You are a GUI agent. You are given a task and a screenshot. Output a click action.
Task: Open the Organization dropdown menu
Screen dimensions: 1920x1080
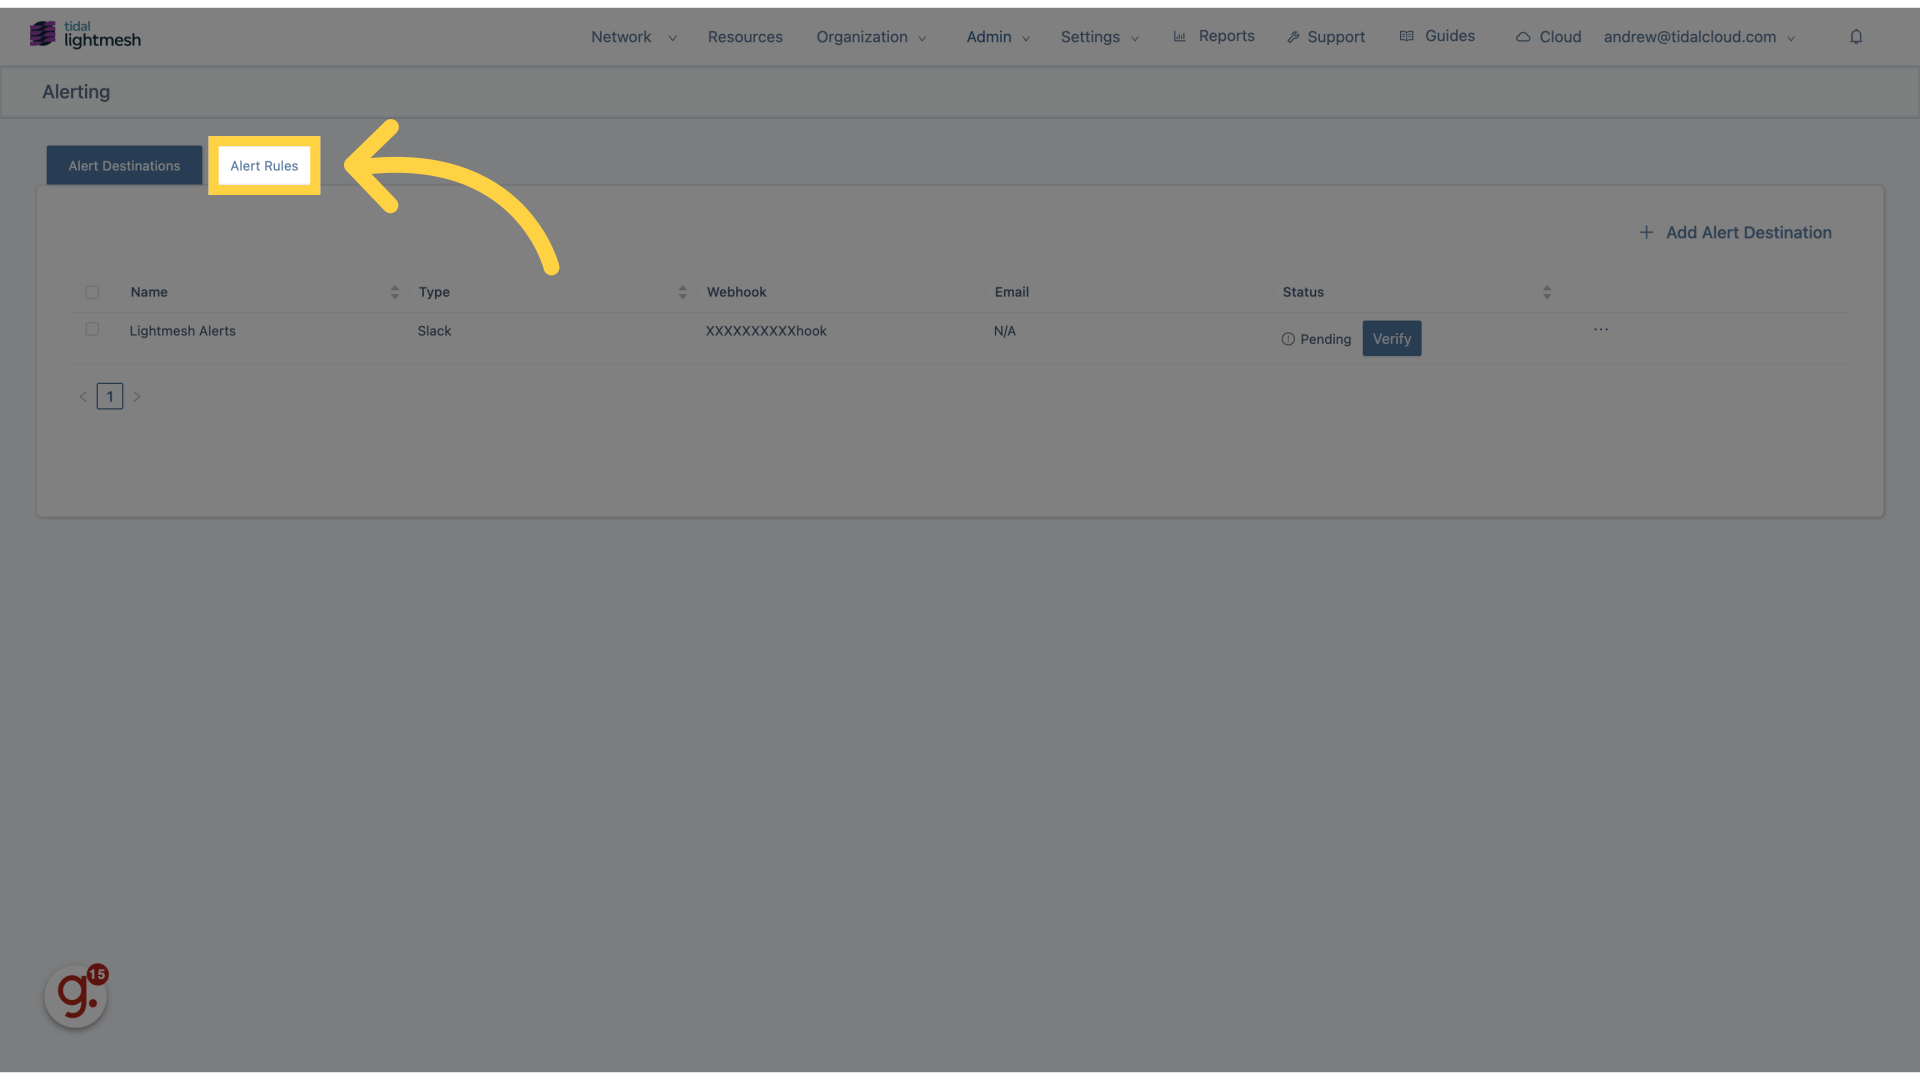pyautogui.click(x=870, y=36)
